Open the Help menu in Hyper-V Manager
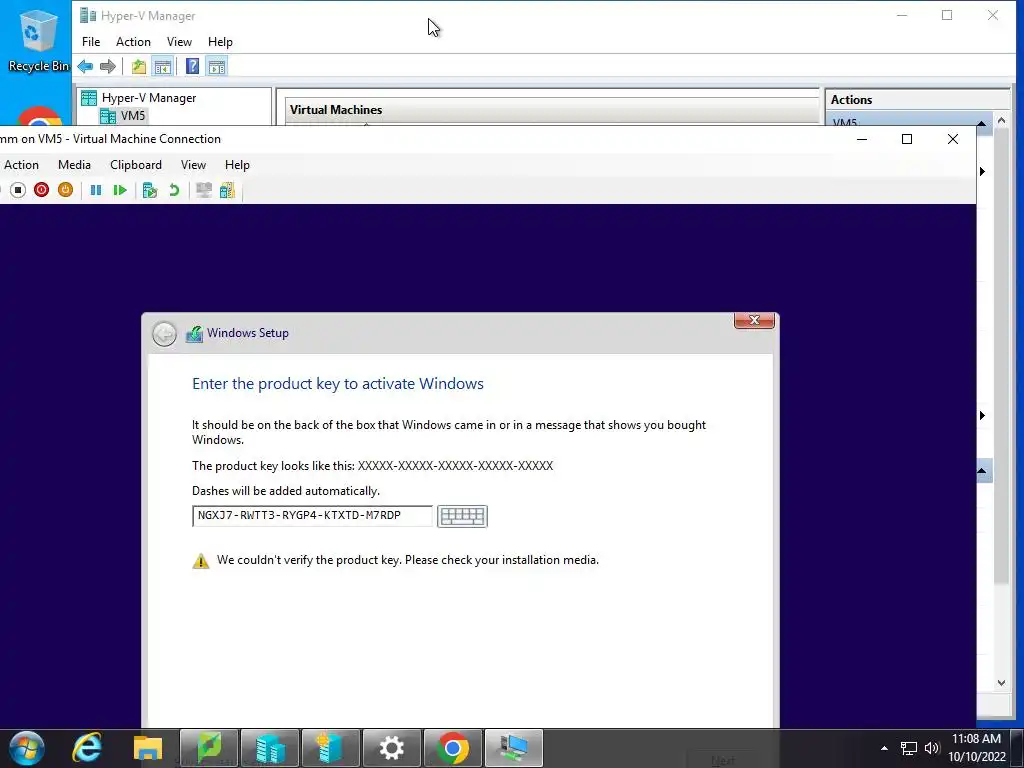This screenshot has height=768, width=1024. (x=220, y=42)
